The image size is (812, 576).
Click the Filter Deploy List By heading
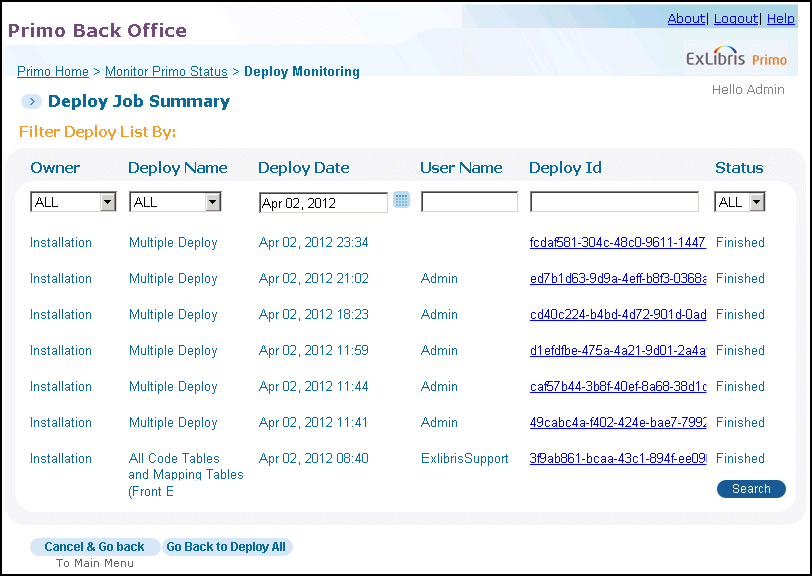pos(97,132)
